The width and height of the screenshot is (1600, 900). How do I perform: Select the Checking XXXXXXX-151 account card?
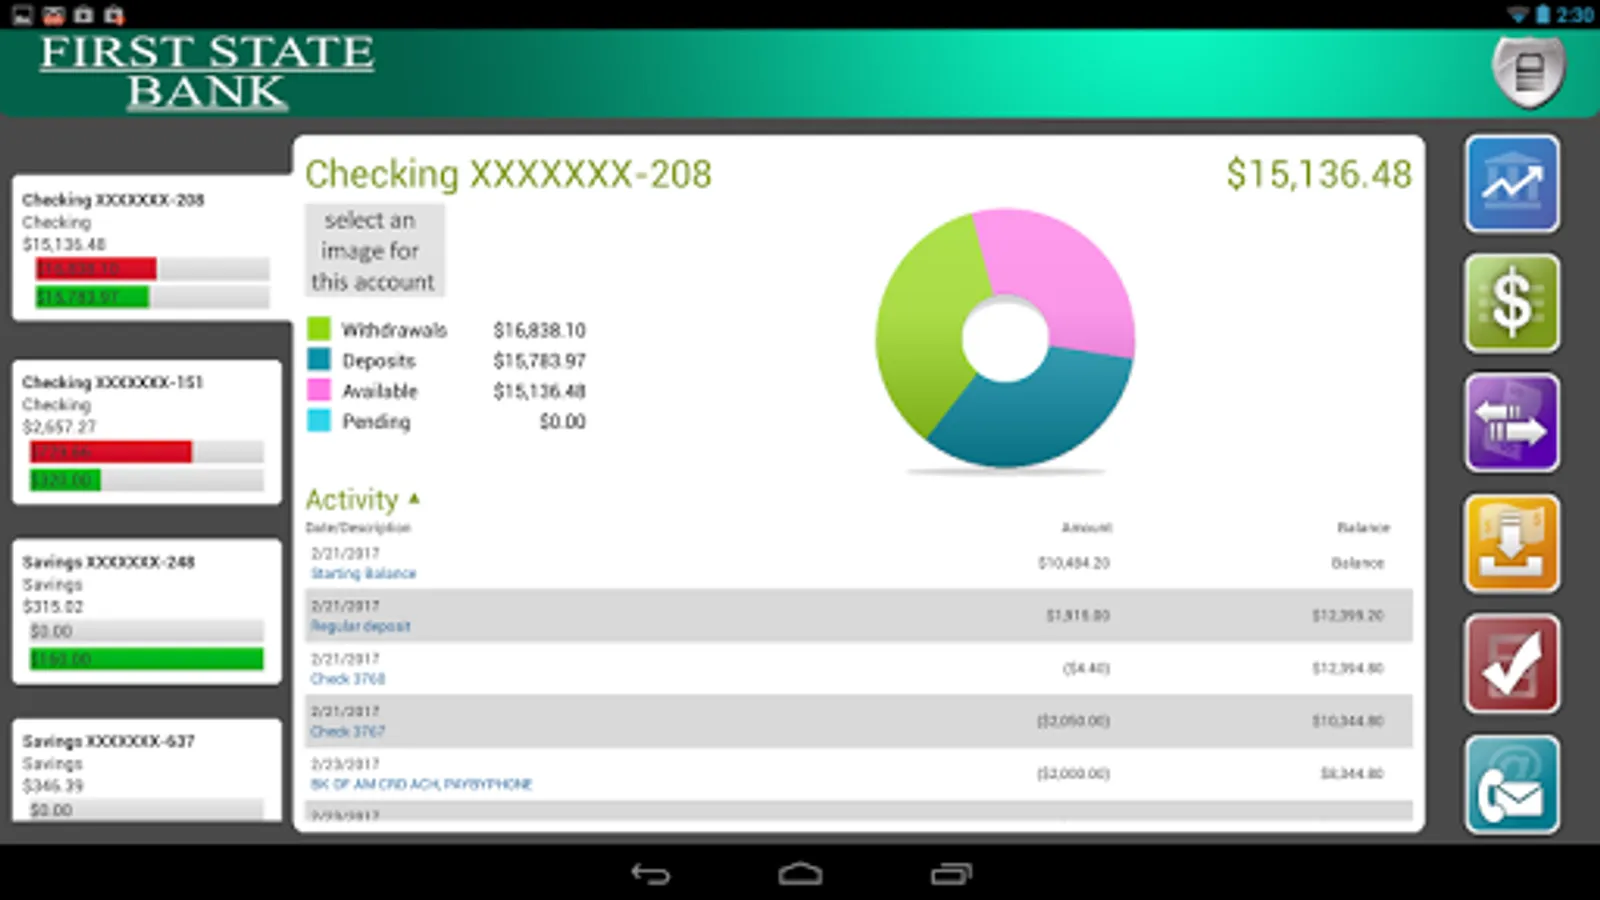(x=147, y=432)
